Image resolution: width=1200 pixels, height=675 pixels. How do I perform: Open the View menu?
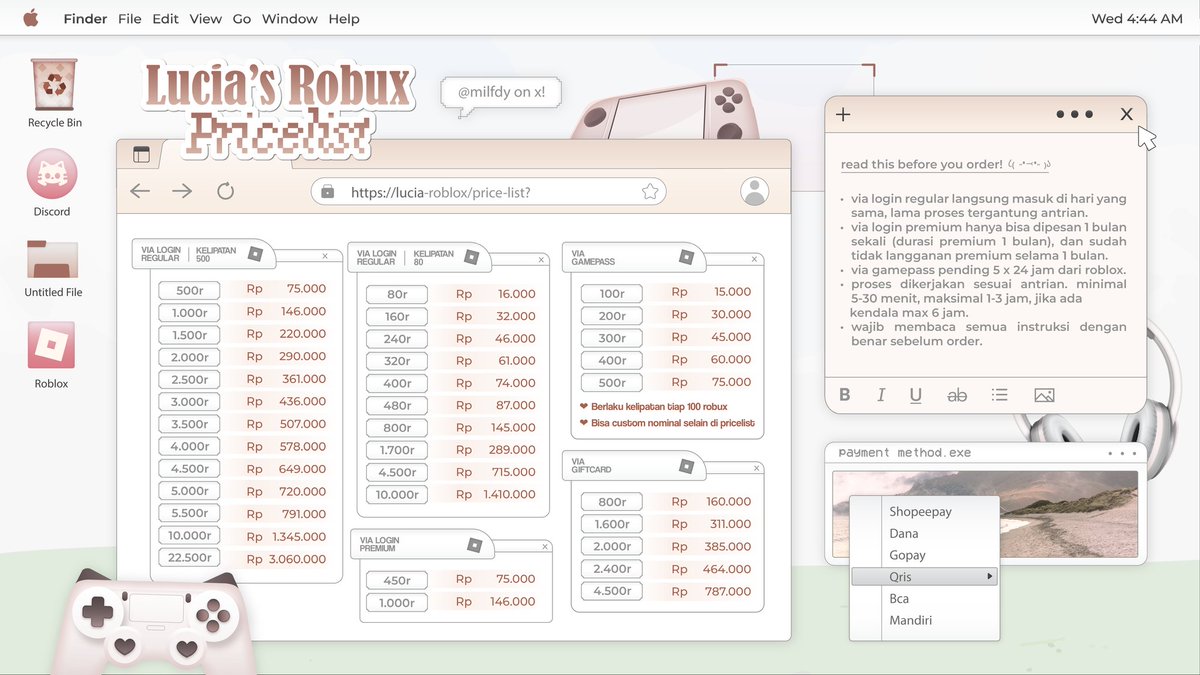[205, 19]
